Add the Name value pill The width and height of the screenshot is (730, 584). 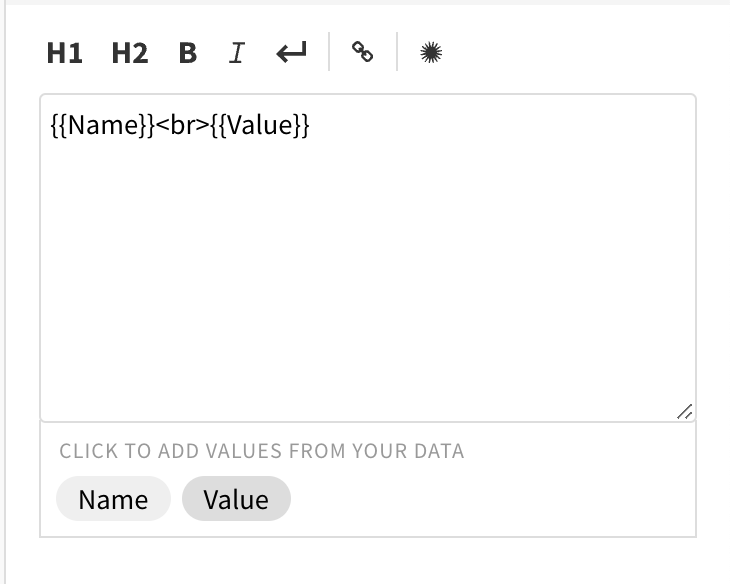click(113, 499)
